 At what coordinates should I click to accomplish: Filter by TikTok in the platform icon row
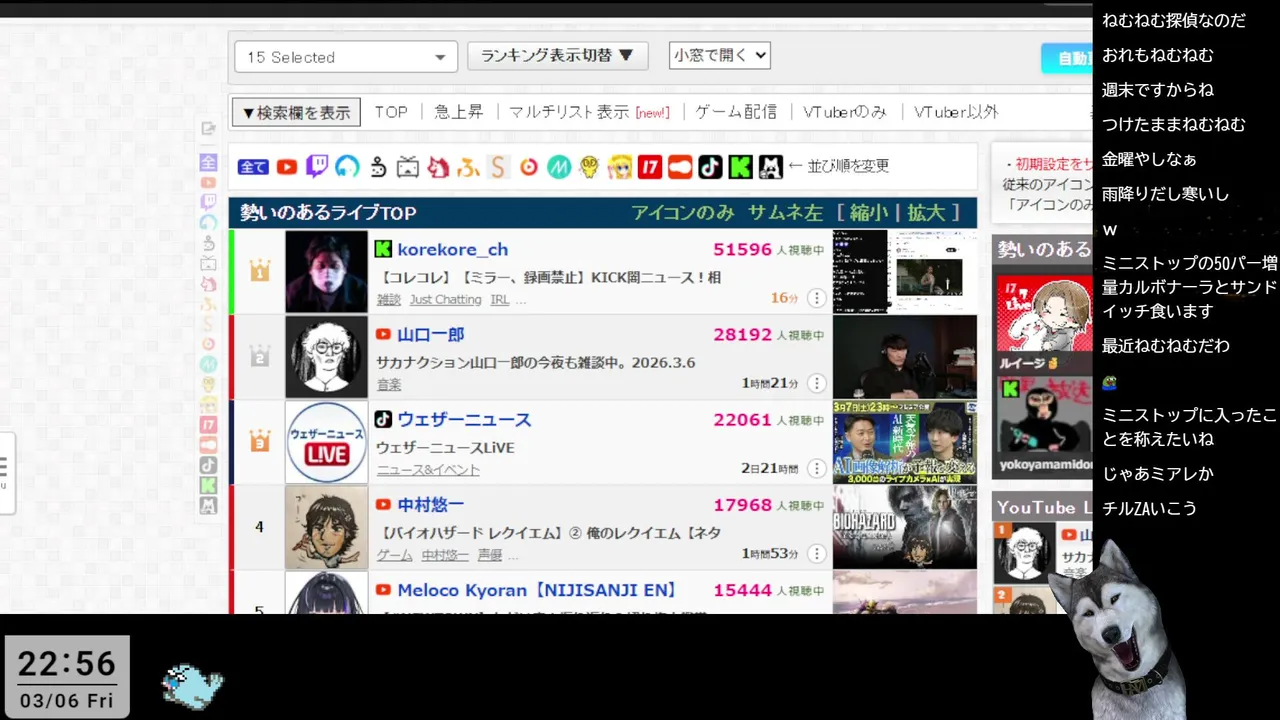[710, 167]
